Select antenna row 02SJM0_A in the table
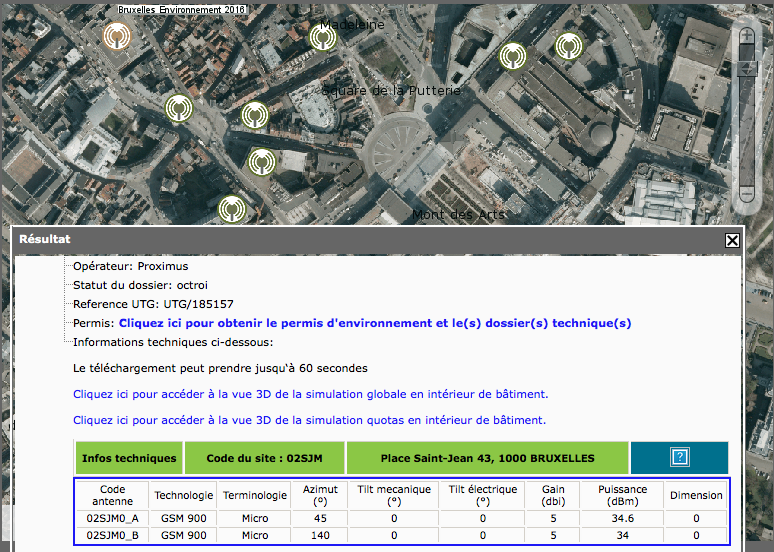774x552 pixels. [112, 518]
